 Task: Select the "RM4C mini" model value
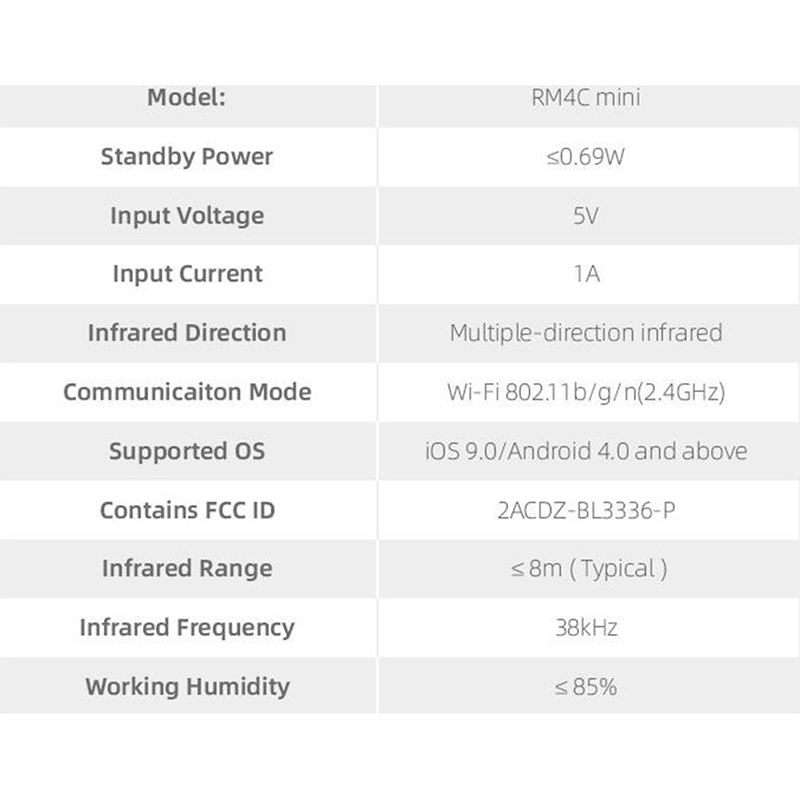click(586, 98)
